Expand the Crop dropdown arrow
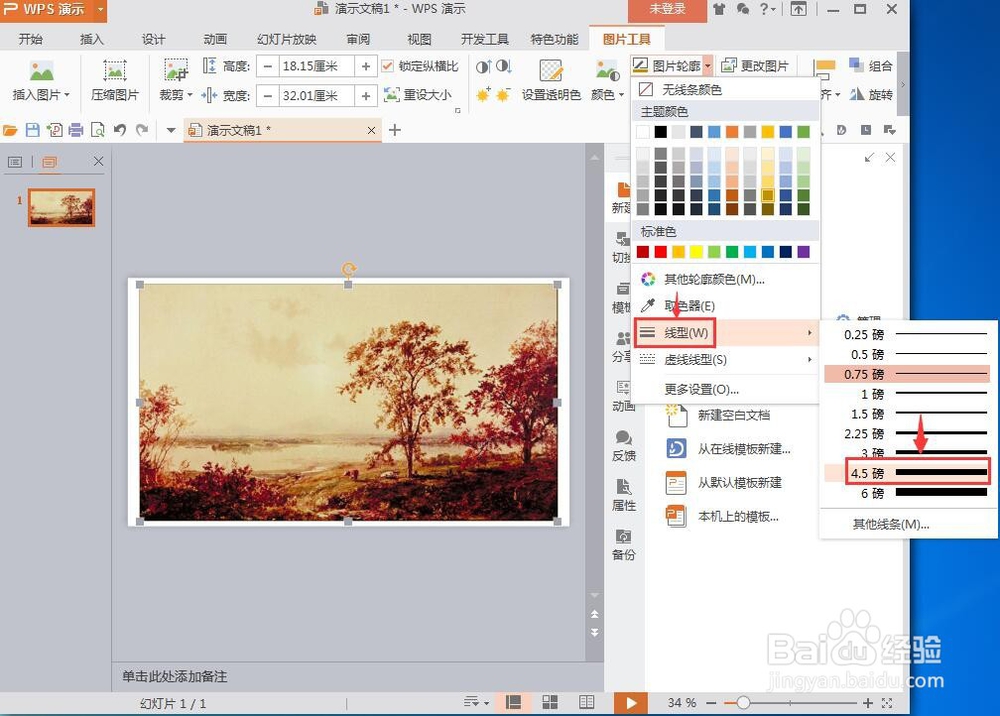The height and width of the screenshot is (716, 1000). point(189,95)
